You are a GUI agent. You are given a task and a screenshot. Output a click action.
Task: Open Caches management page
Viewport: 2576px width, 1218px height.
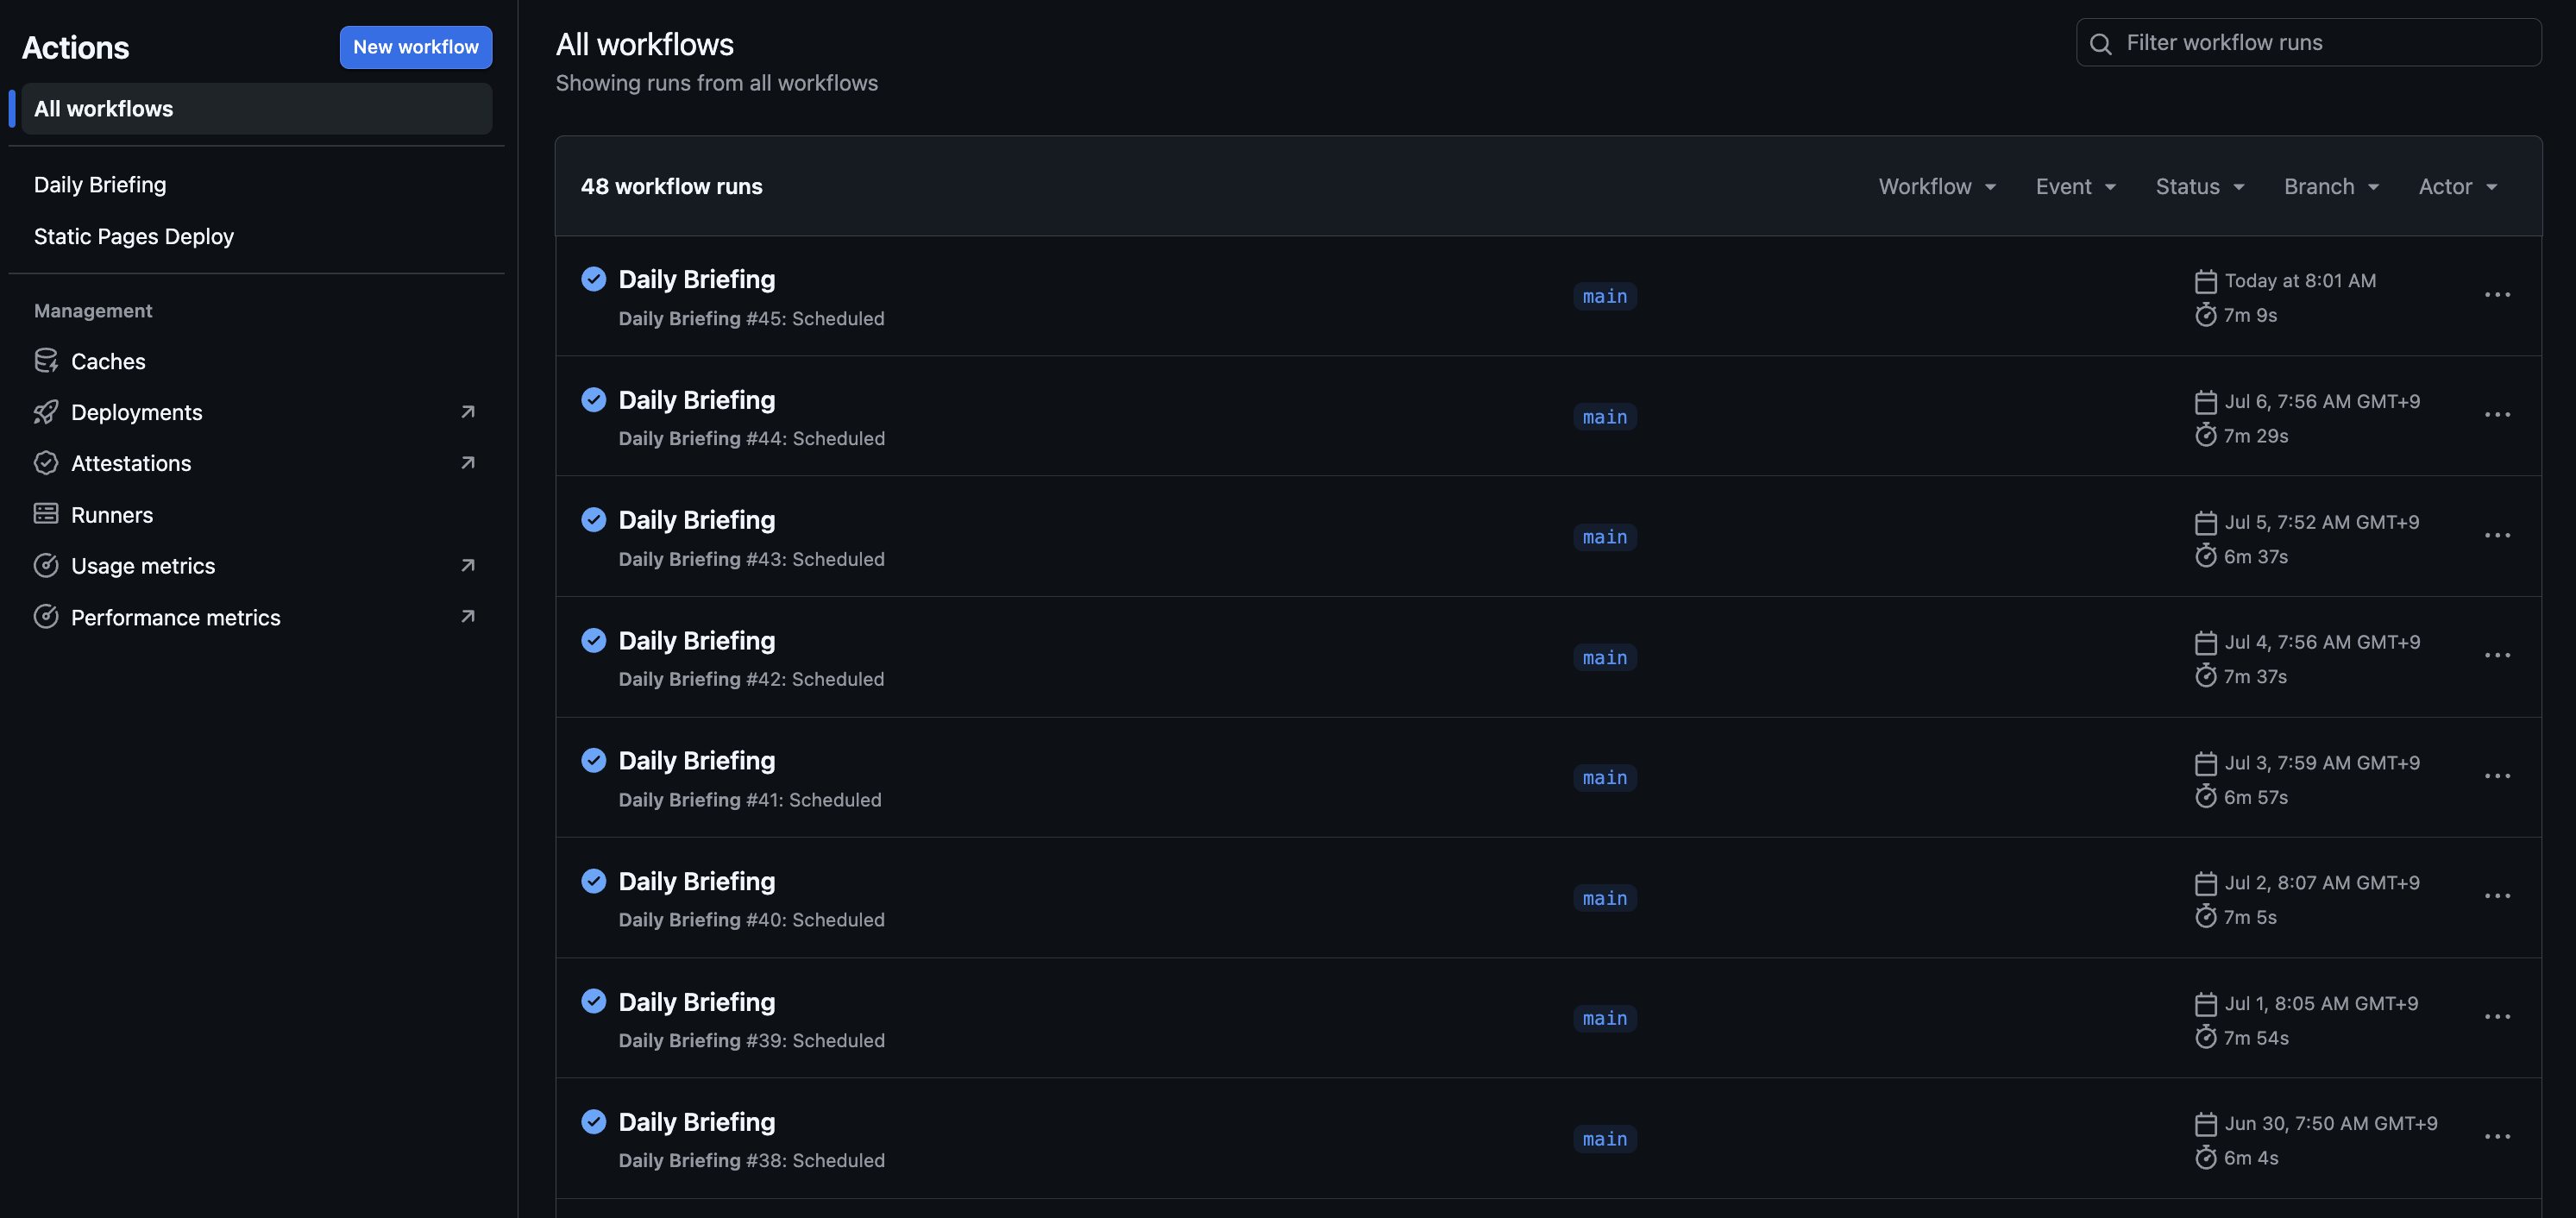point(108,361)
